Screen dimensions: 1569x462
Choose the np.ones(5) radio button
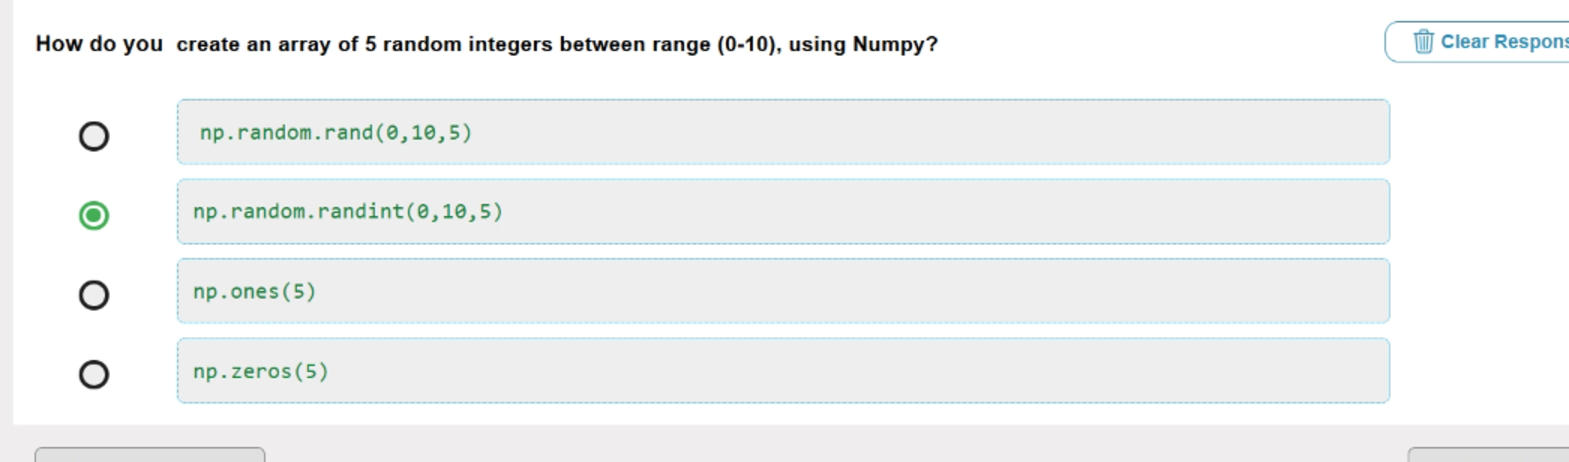coord(94,295)
